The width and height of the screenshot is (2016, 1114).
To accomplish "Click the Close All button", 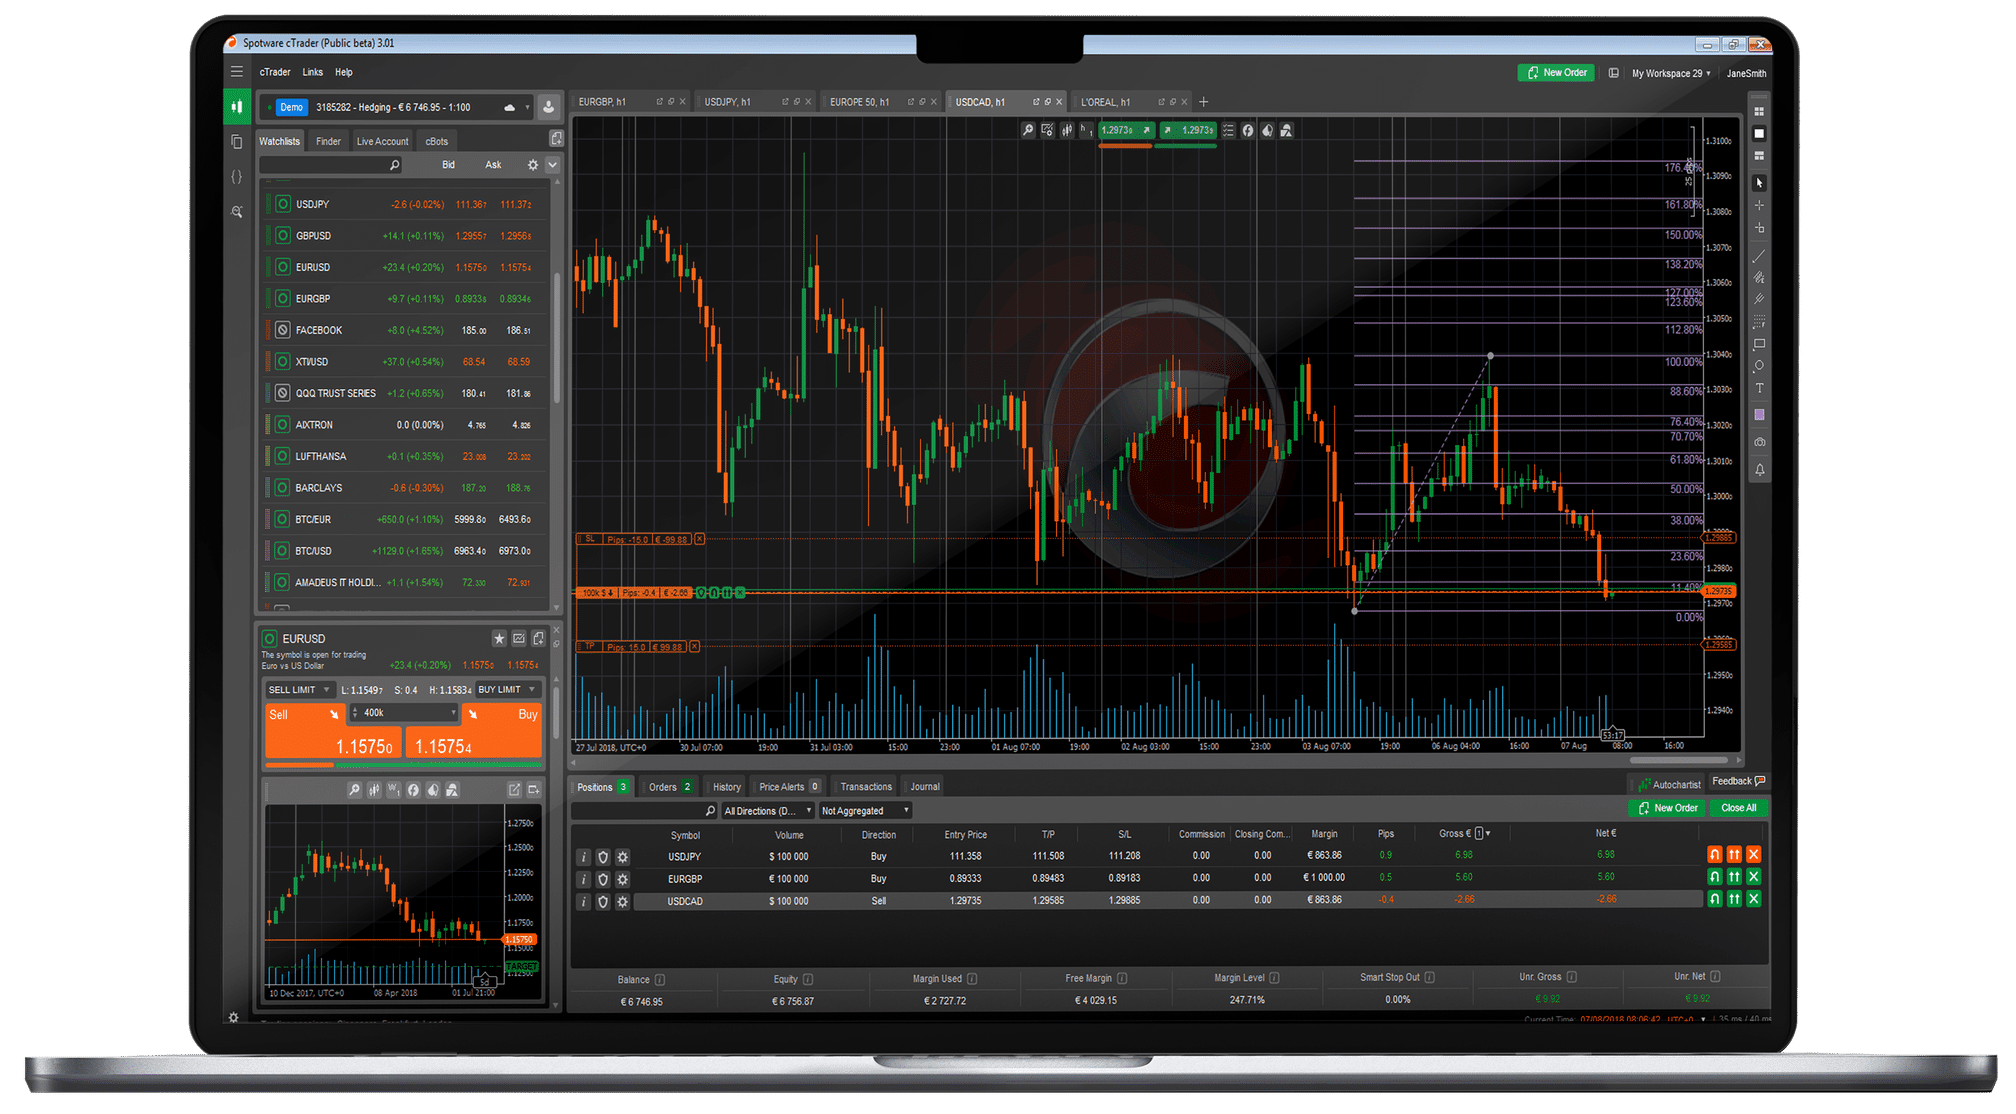I will 1738,808.
